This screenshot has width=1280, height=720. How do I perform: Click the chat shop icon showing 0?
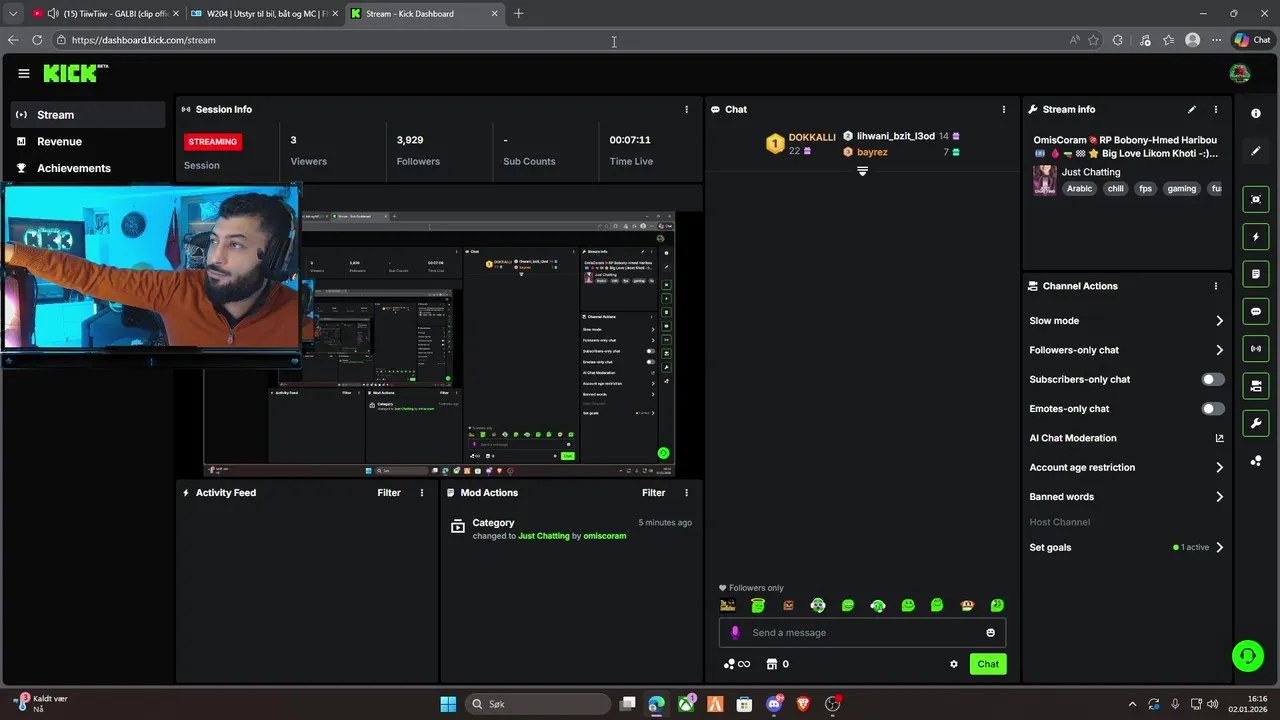(777, 664)
